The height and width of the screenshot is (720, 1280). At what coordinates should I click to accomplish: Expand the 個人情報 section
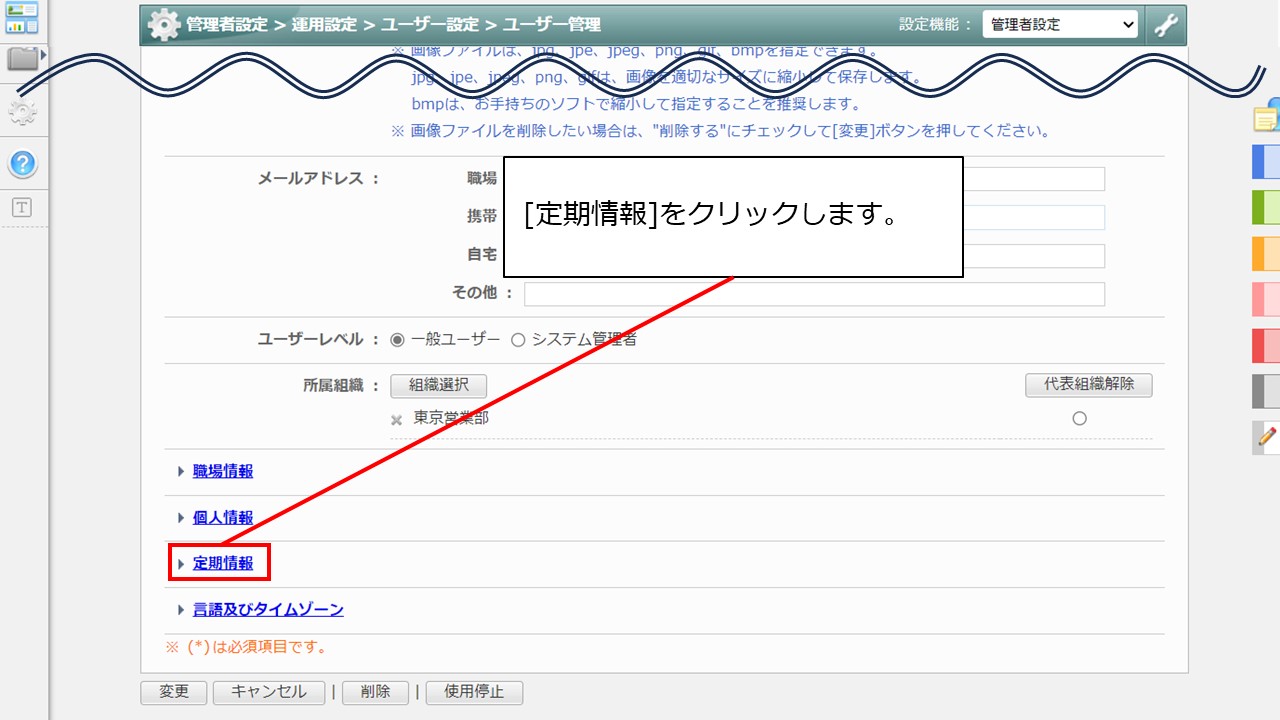(x=221, y=517)
